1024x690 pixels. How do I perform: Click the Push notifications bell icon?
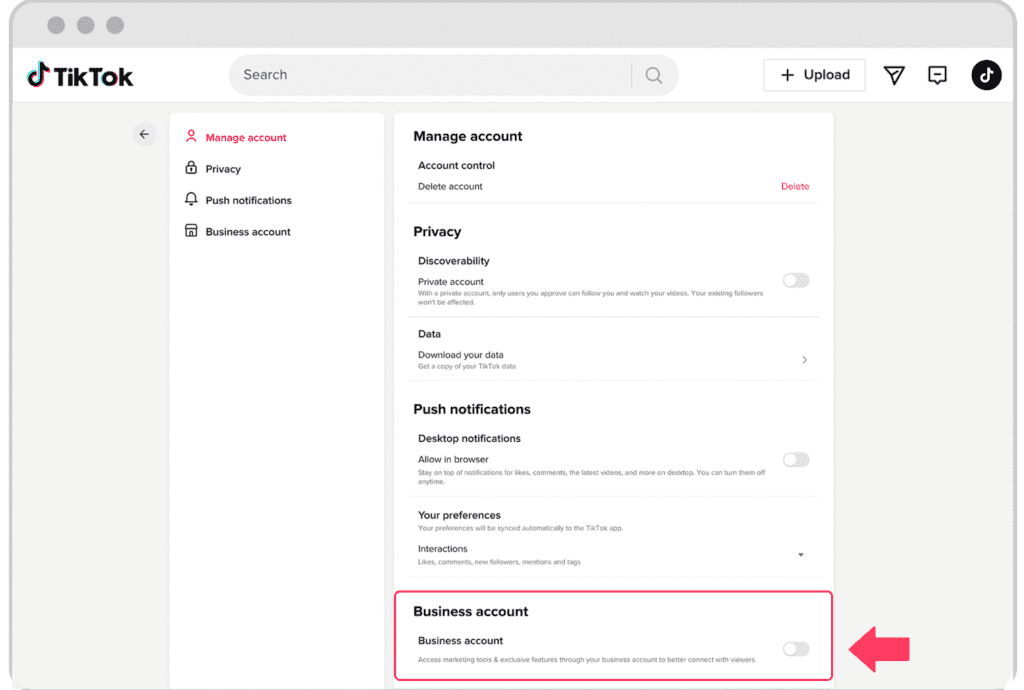tap(191, 199)
